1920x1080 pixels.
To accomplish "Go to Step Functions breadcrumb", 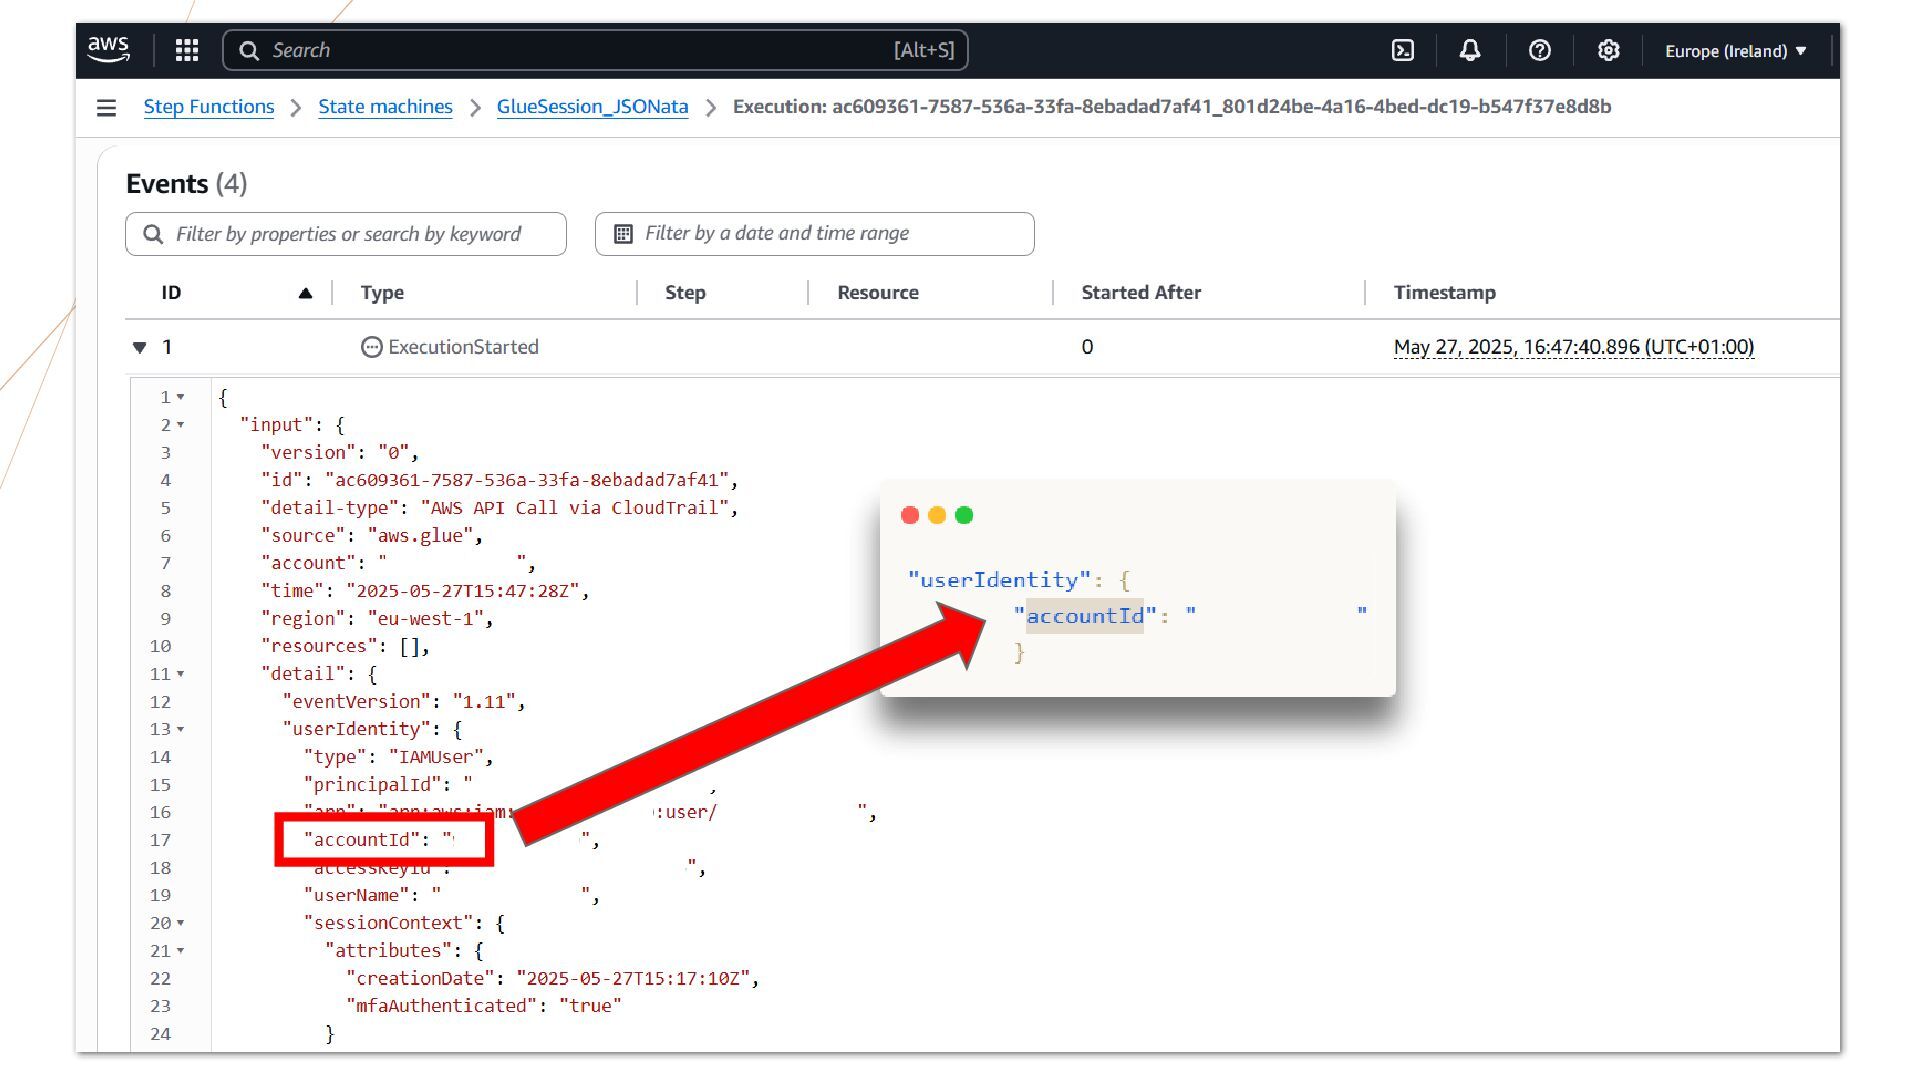I will tap(209, 107).
